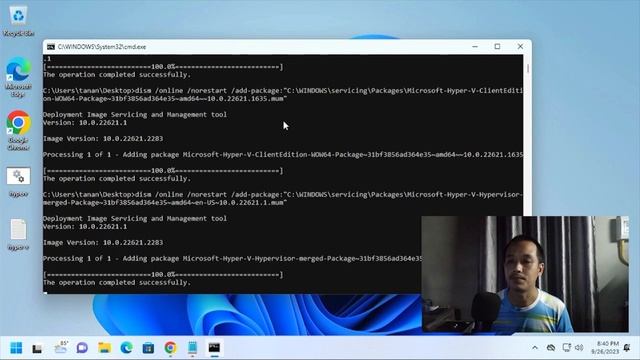Click the cmd.exe title bar icon
Viewport: 640px width, 360px height.
point(51,47)
